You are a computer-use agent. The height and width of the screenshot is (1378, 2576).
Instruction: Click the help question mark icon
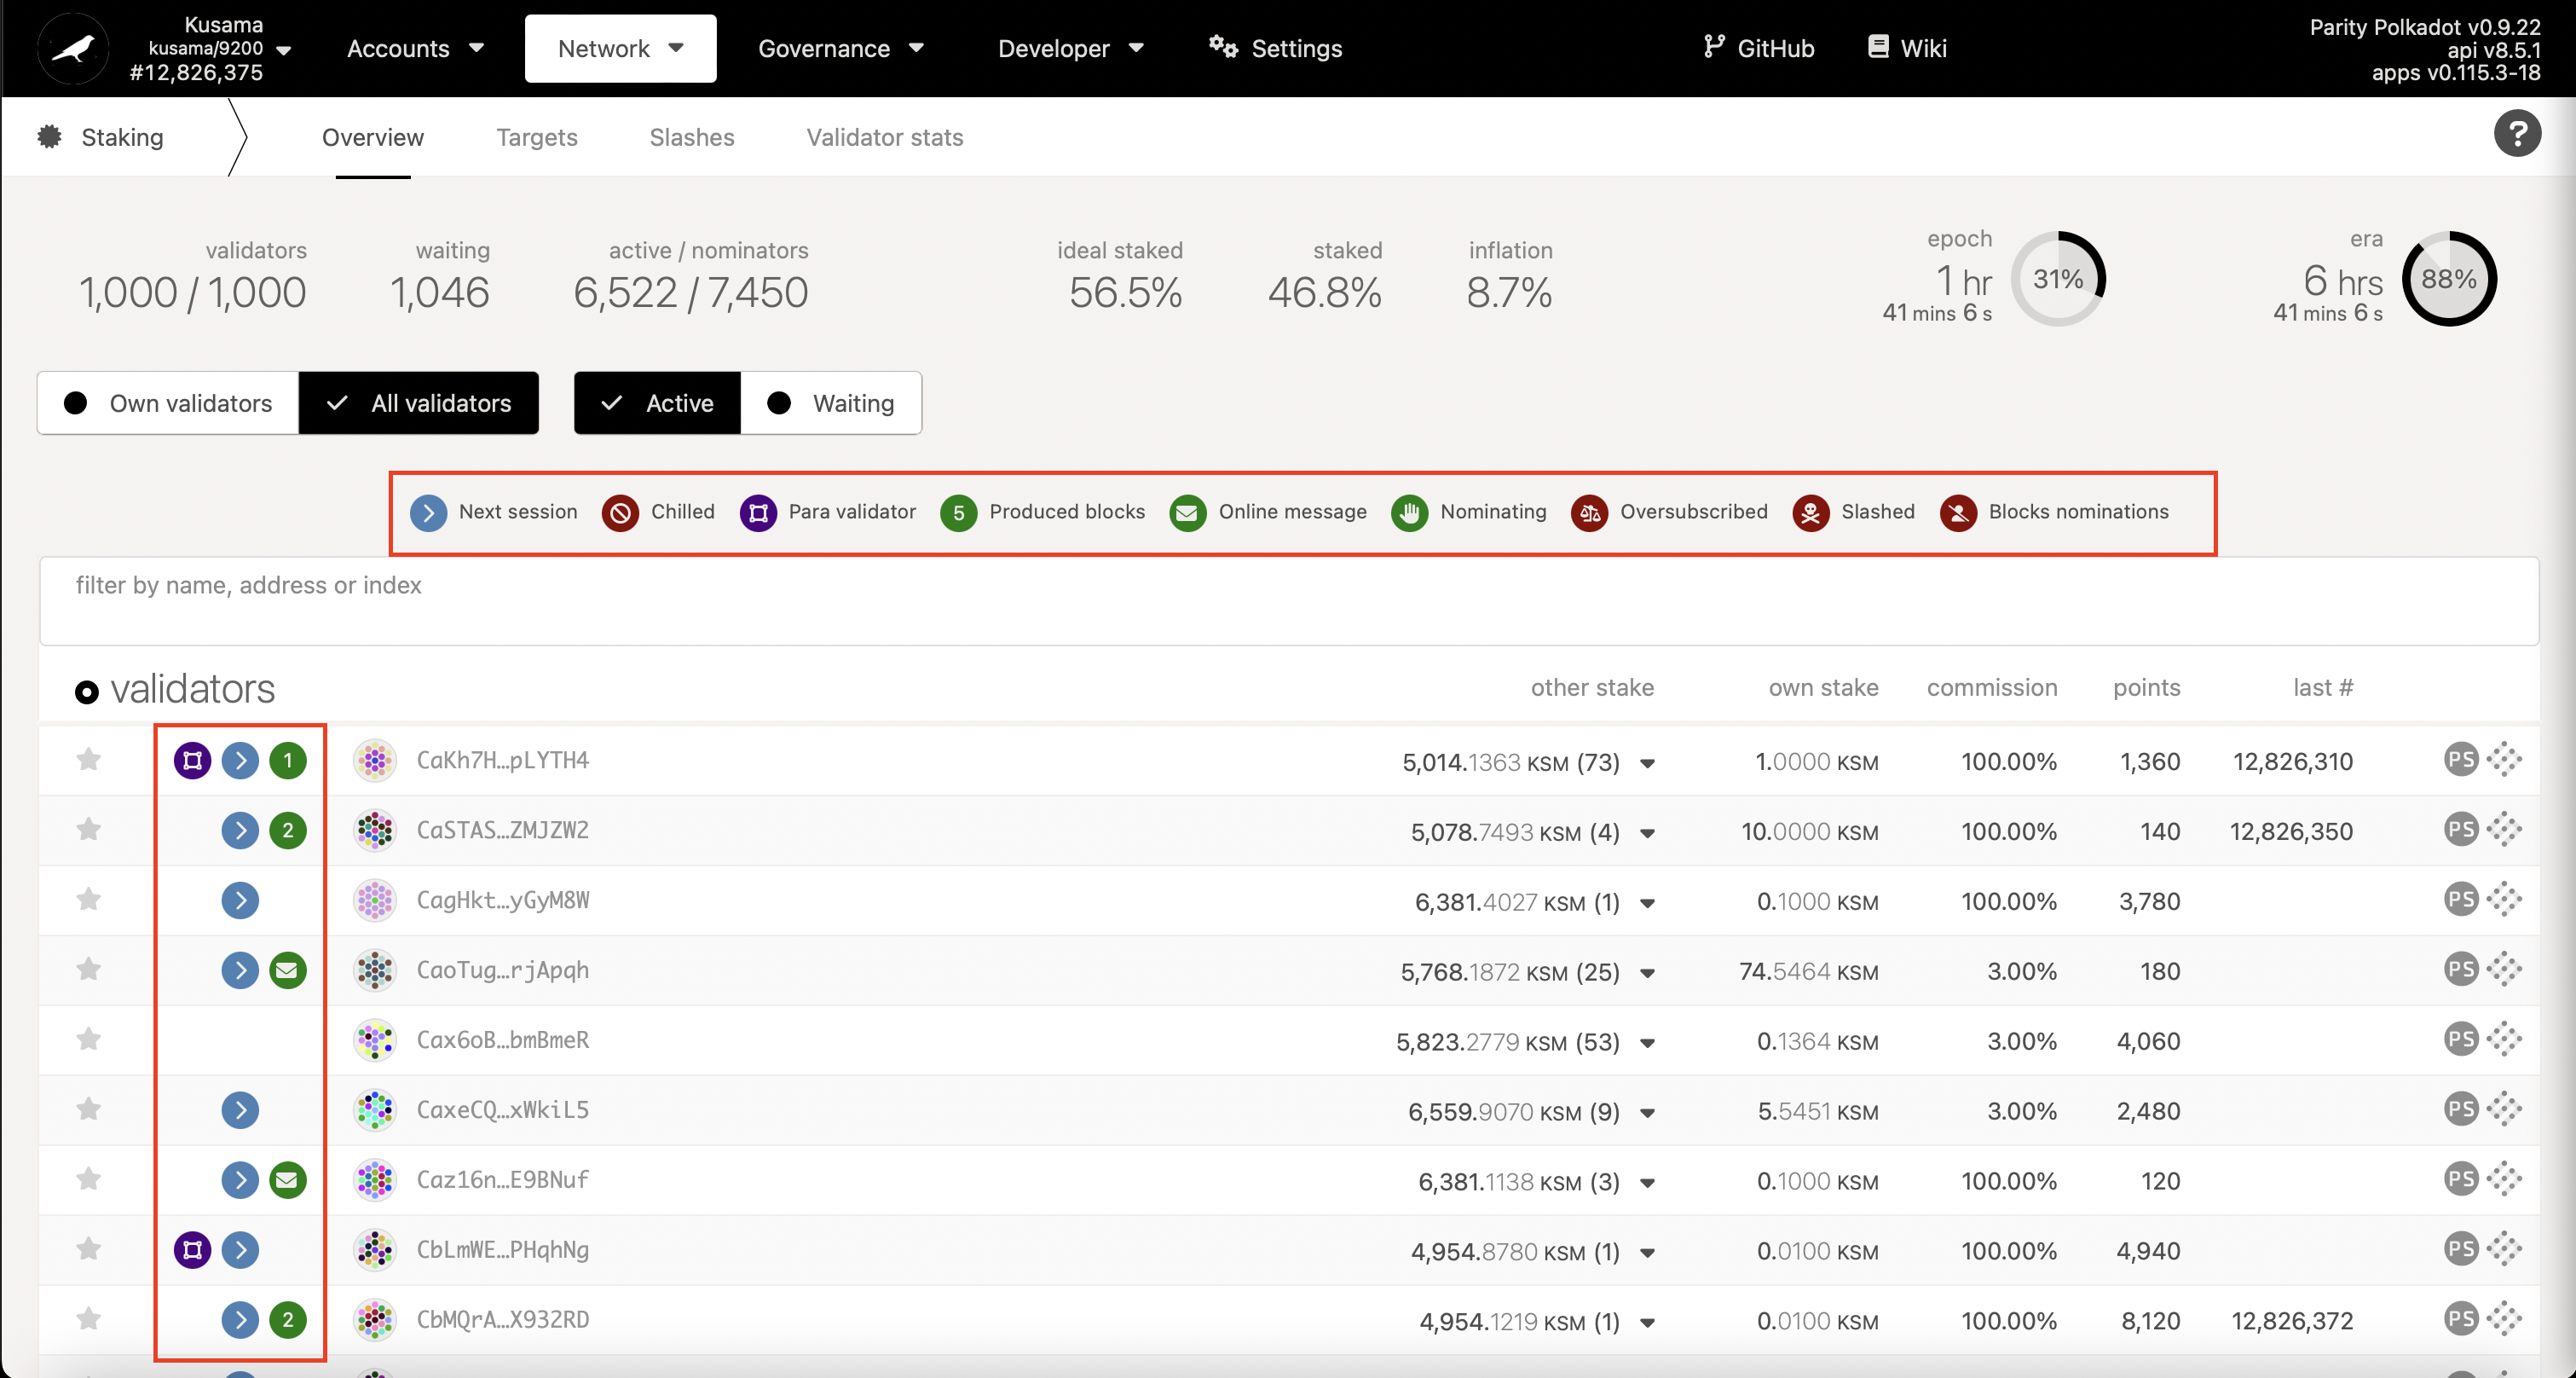2516,134
